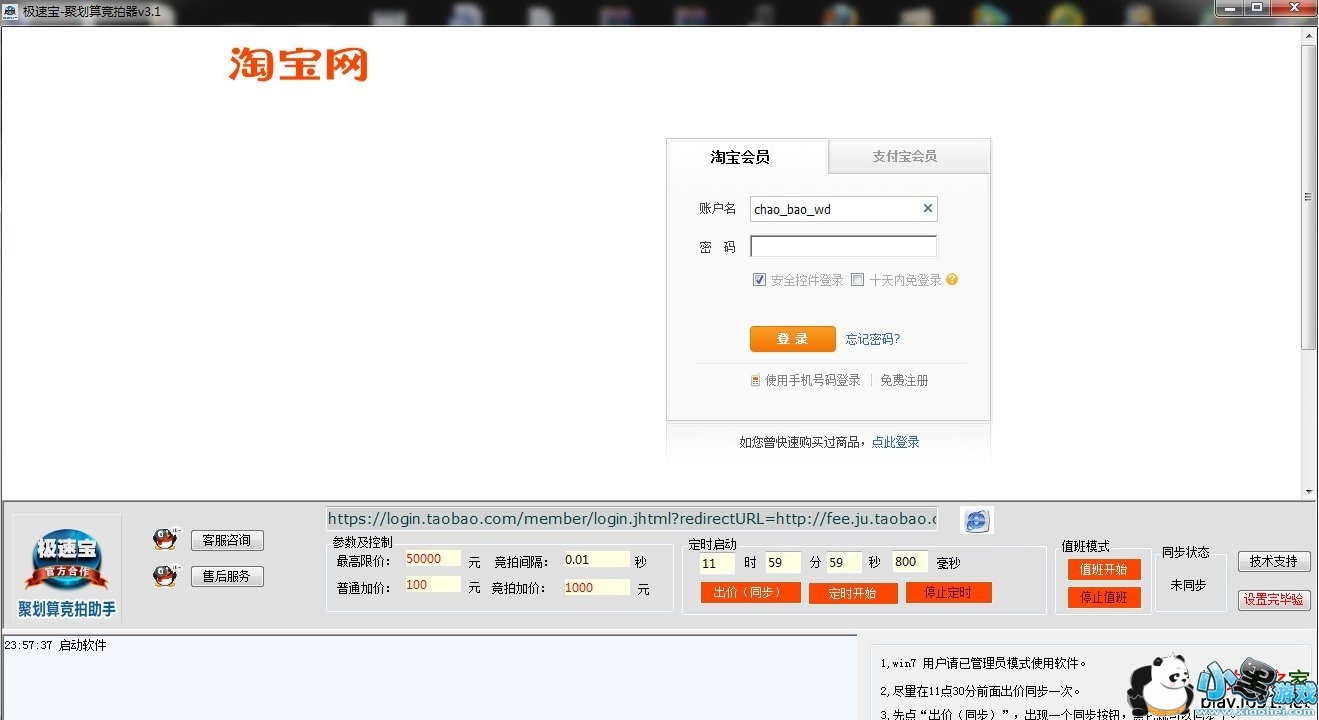Click the 竞拍间隔: label
The height and width of the screenshot is (720, 1319).
pos(522,561)
